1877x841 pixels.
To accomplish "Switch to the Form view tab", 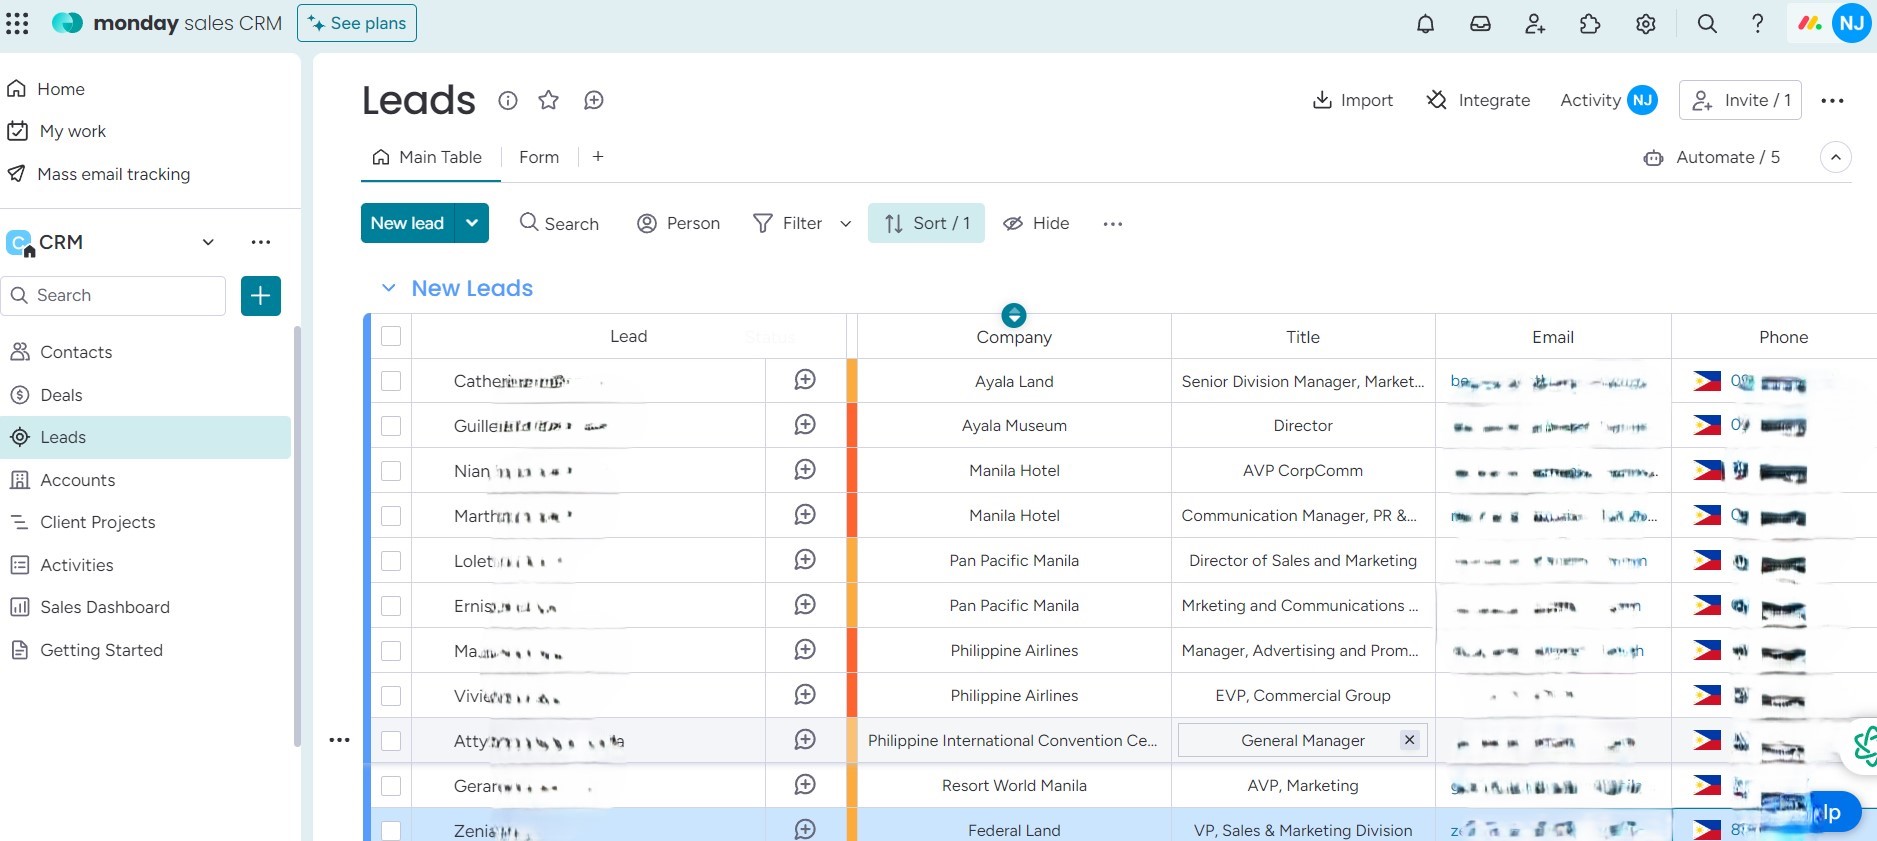I will coord(539,157).
